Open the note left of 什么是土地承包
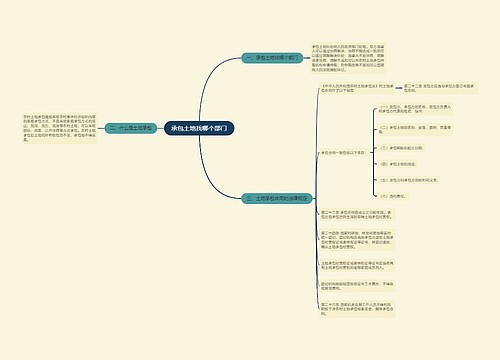 59,128
